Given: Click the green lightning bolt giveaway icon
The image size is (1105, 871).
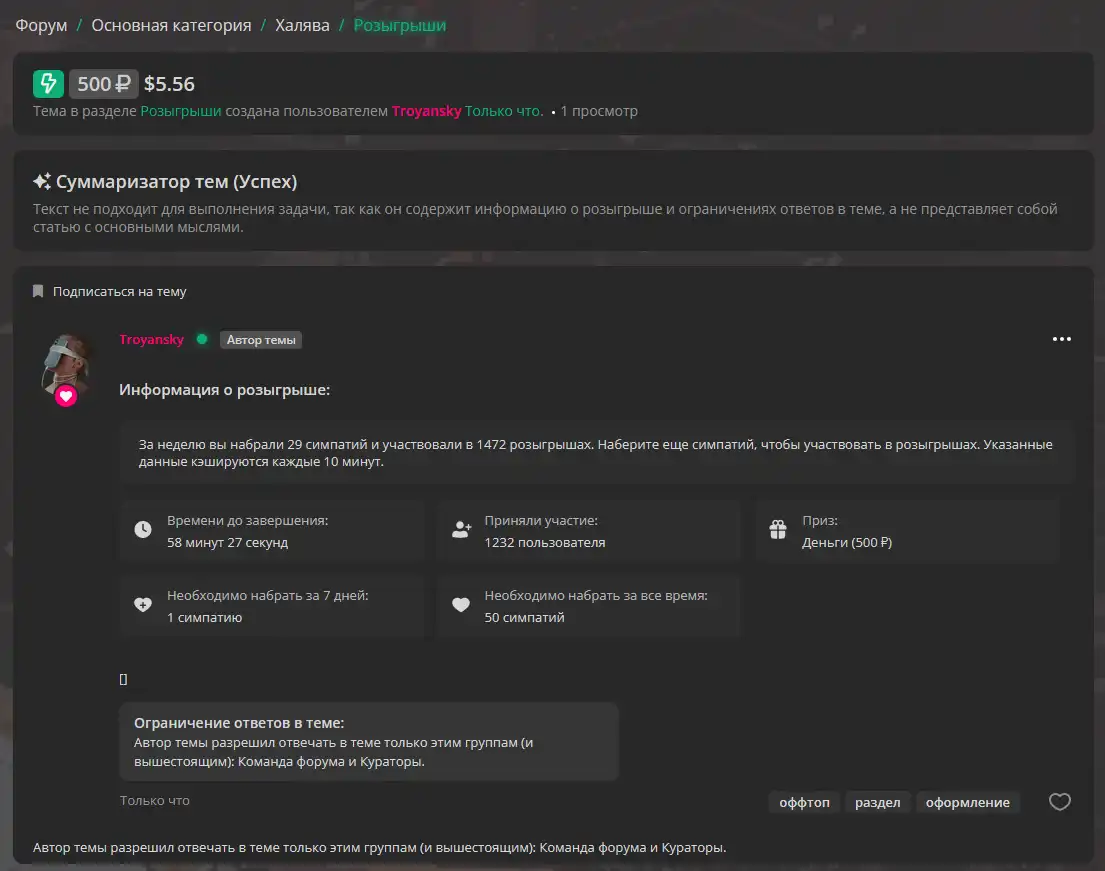Looking at the screenshot, I should point(48,84).
